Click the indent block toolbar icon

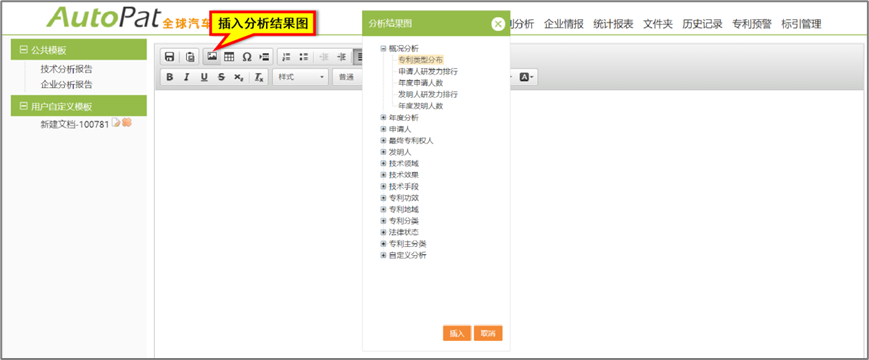[x=264, y=56]
